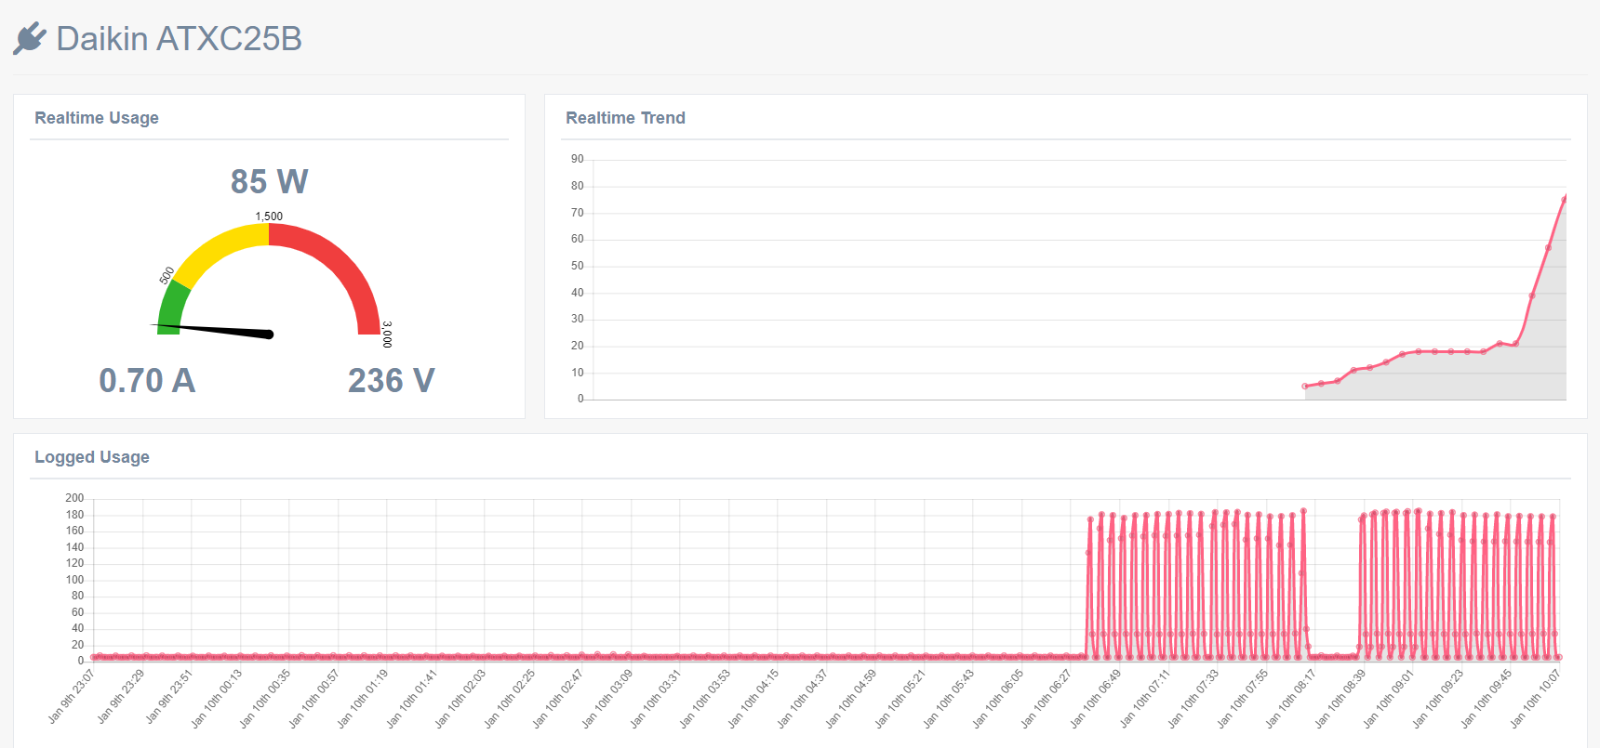Click the 100 label on Logged Usage axis

[x=75, y=579]
